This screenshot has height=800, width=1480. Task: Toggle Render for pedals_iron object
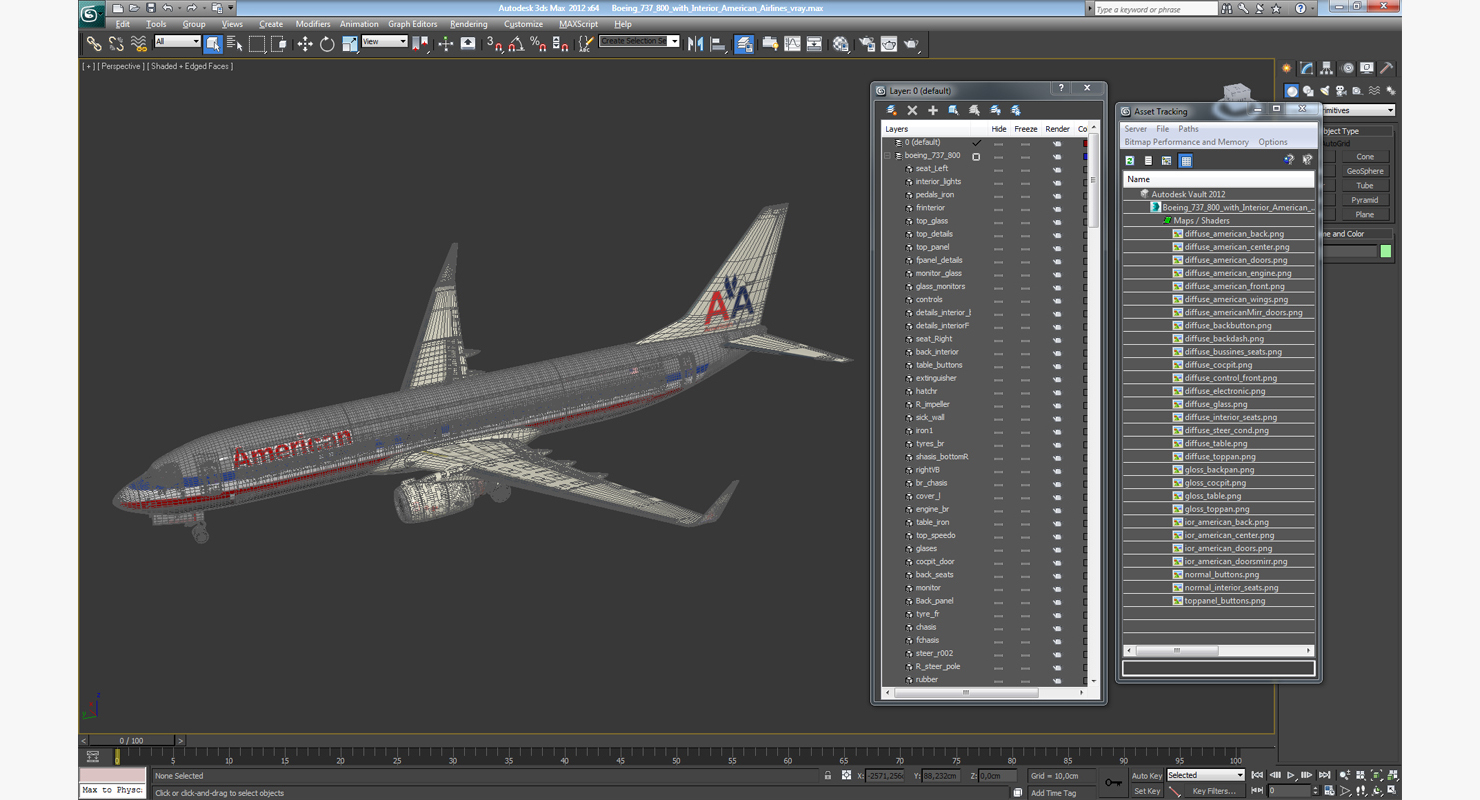click(1056, 195)
